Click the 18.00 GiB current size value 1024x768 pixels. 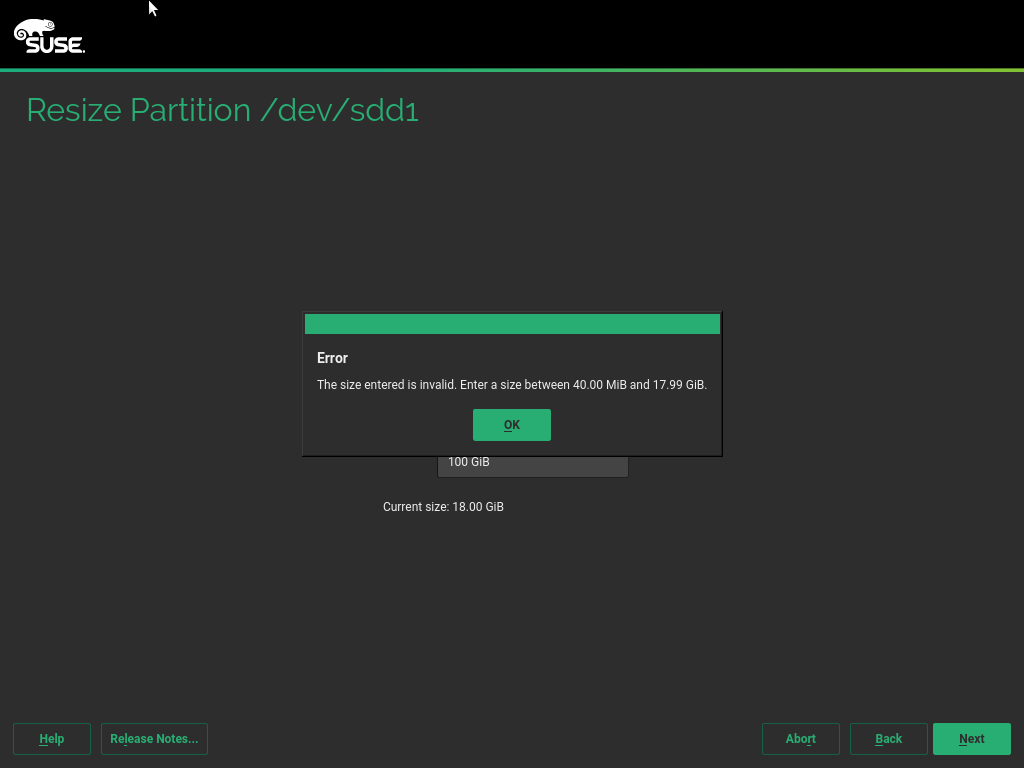(478, 507)
